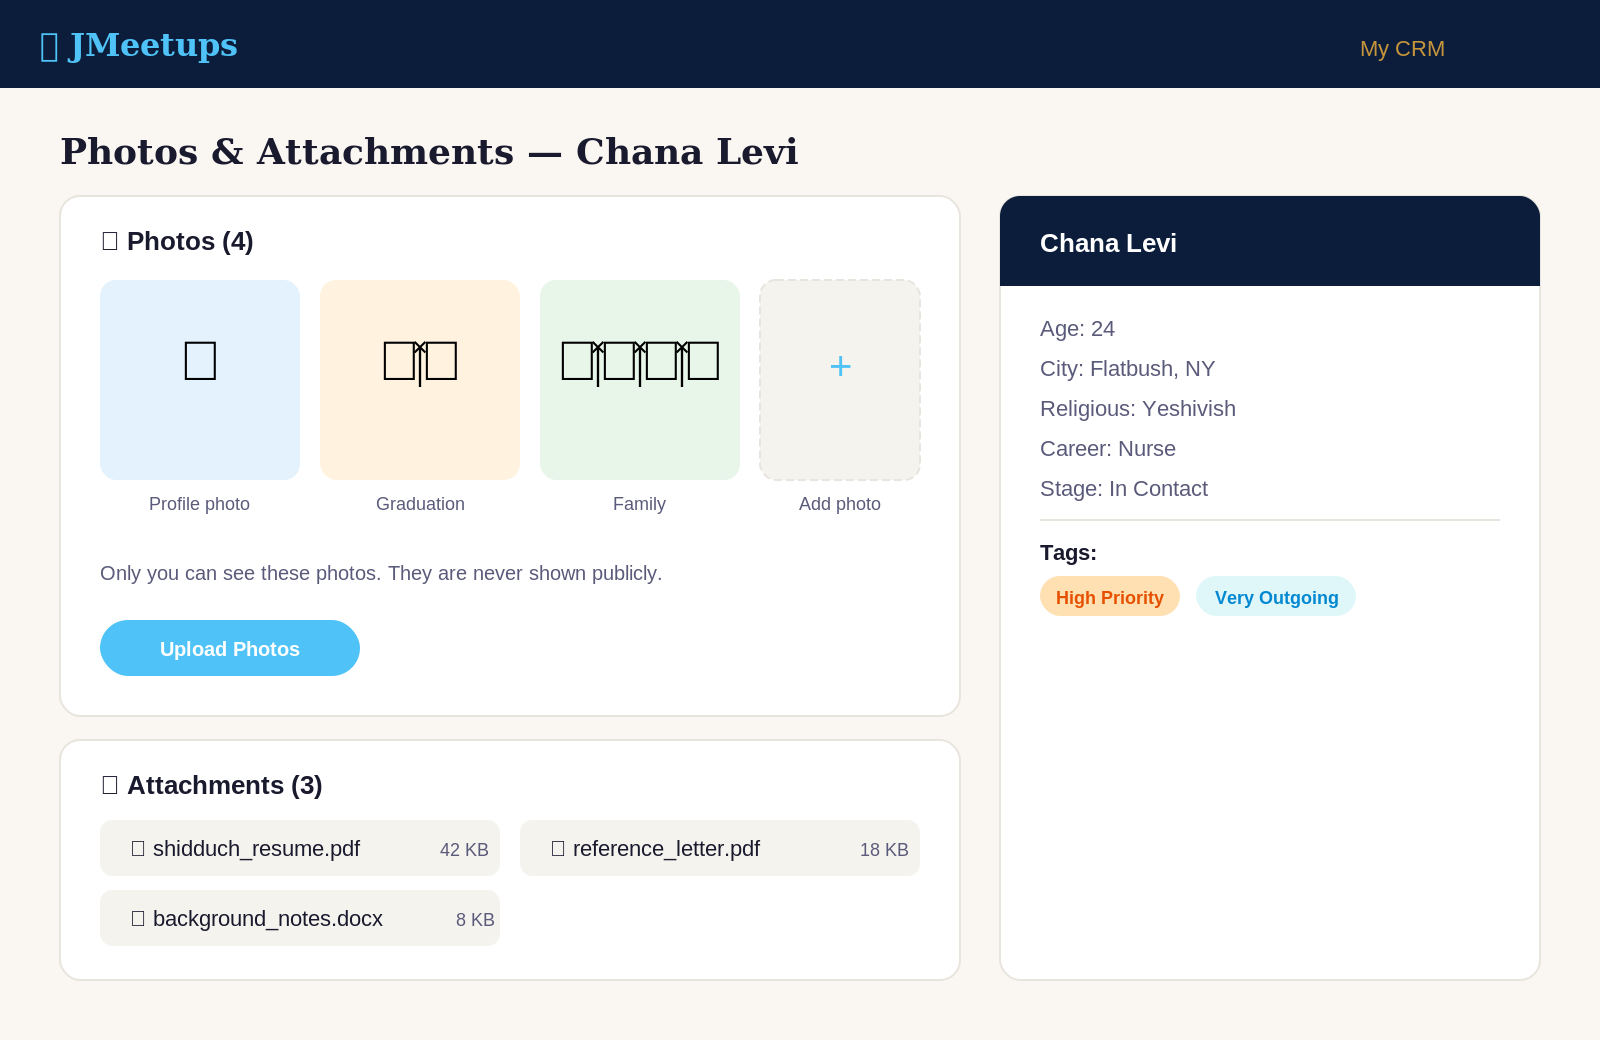Open the My CRM navigation link

pos(1401,48)
